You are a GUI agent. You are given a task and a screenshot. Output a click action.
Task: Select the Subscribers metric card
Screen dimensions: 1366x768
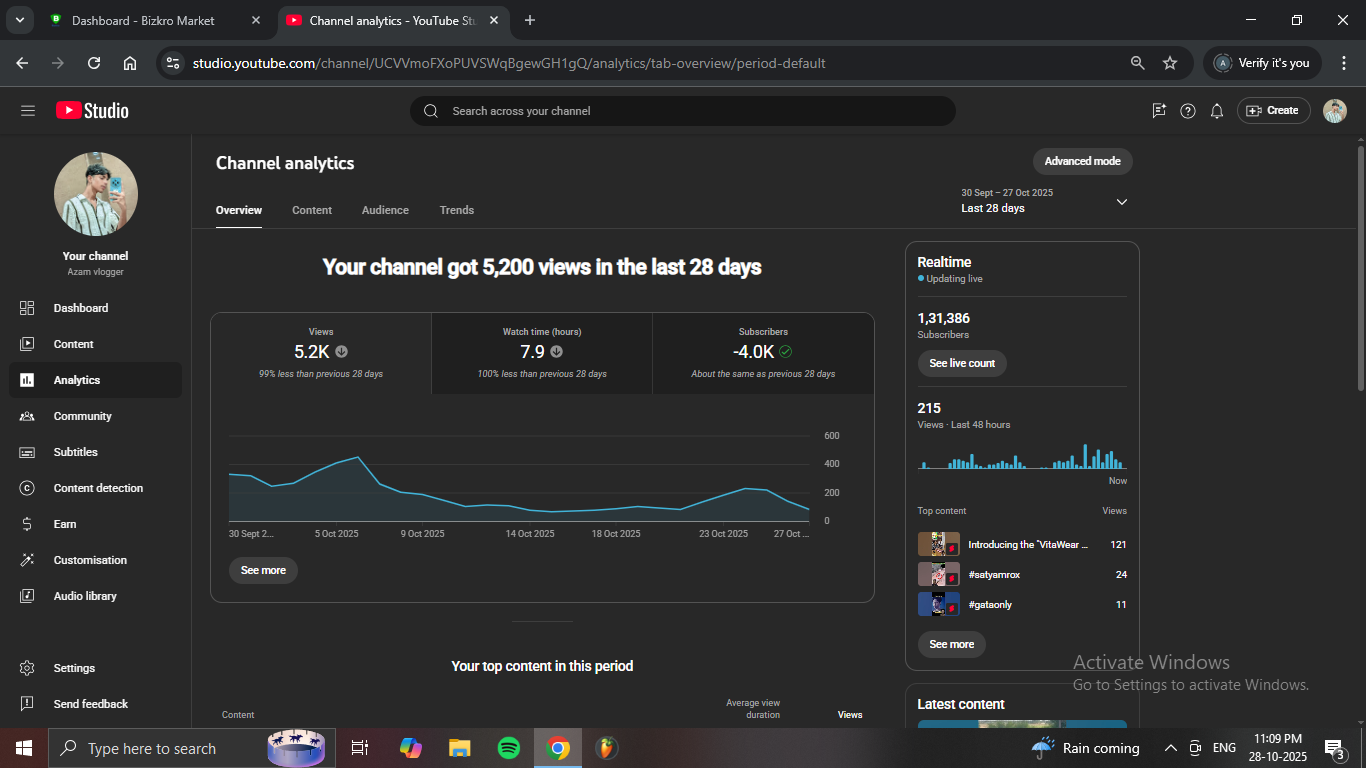(762, 353)
